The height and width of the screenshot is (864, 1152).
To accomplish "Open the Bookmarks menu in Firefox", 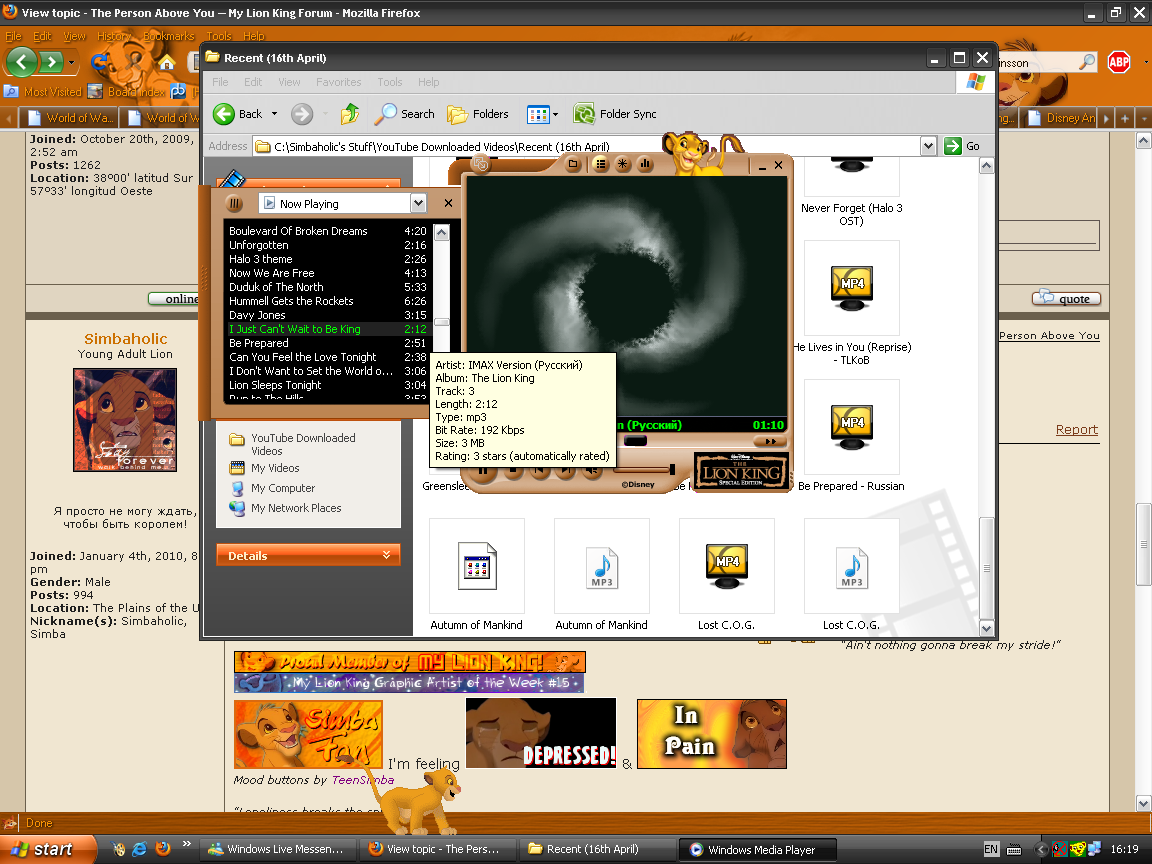I will 168,36.
